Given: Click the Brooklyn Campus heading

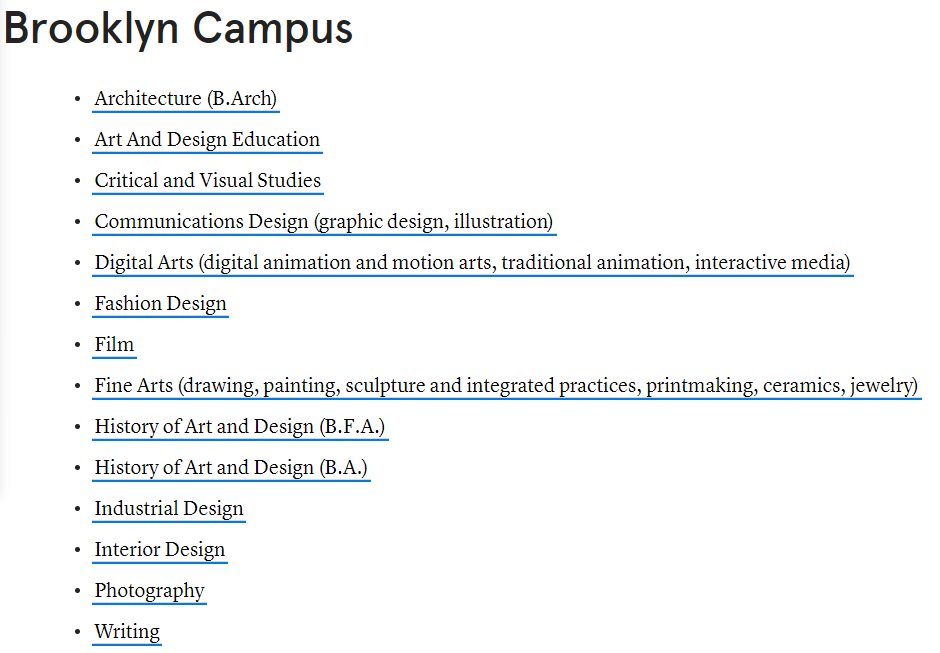Looking at the screenshot, I should pyautogui.click(x=178, y=29).
